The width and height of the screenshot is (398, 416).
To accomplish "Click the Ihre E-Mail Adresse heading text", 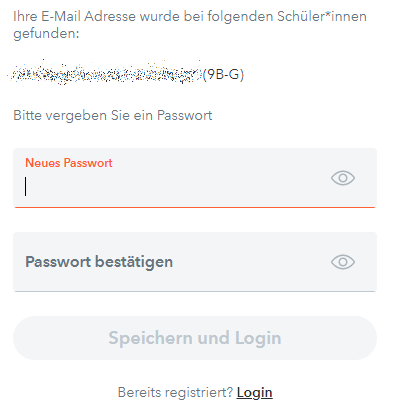I will pyautogui.click(x=190, y=25).
